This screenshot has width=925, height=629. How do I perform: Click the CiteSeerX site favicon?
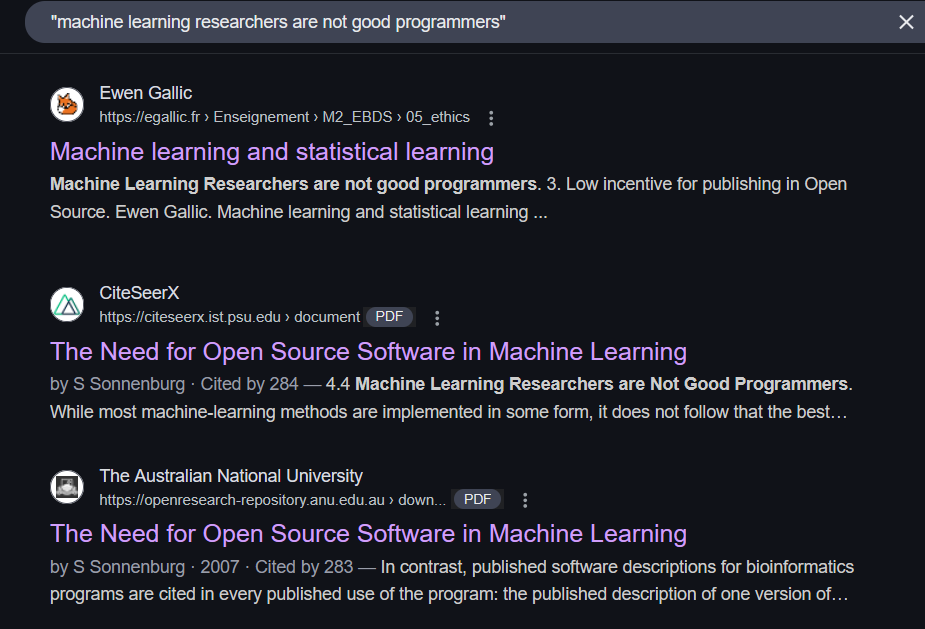click(67, 305)
